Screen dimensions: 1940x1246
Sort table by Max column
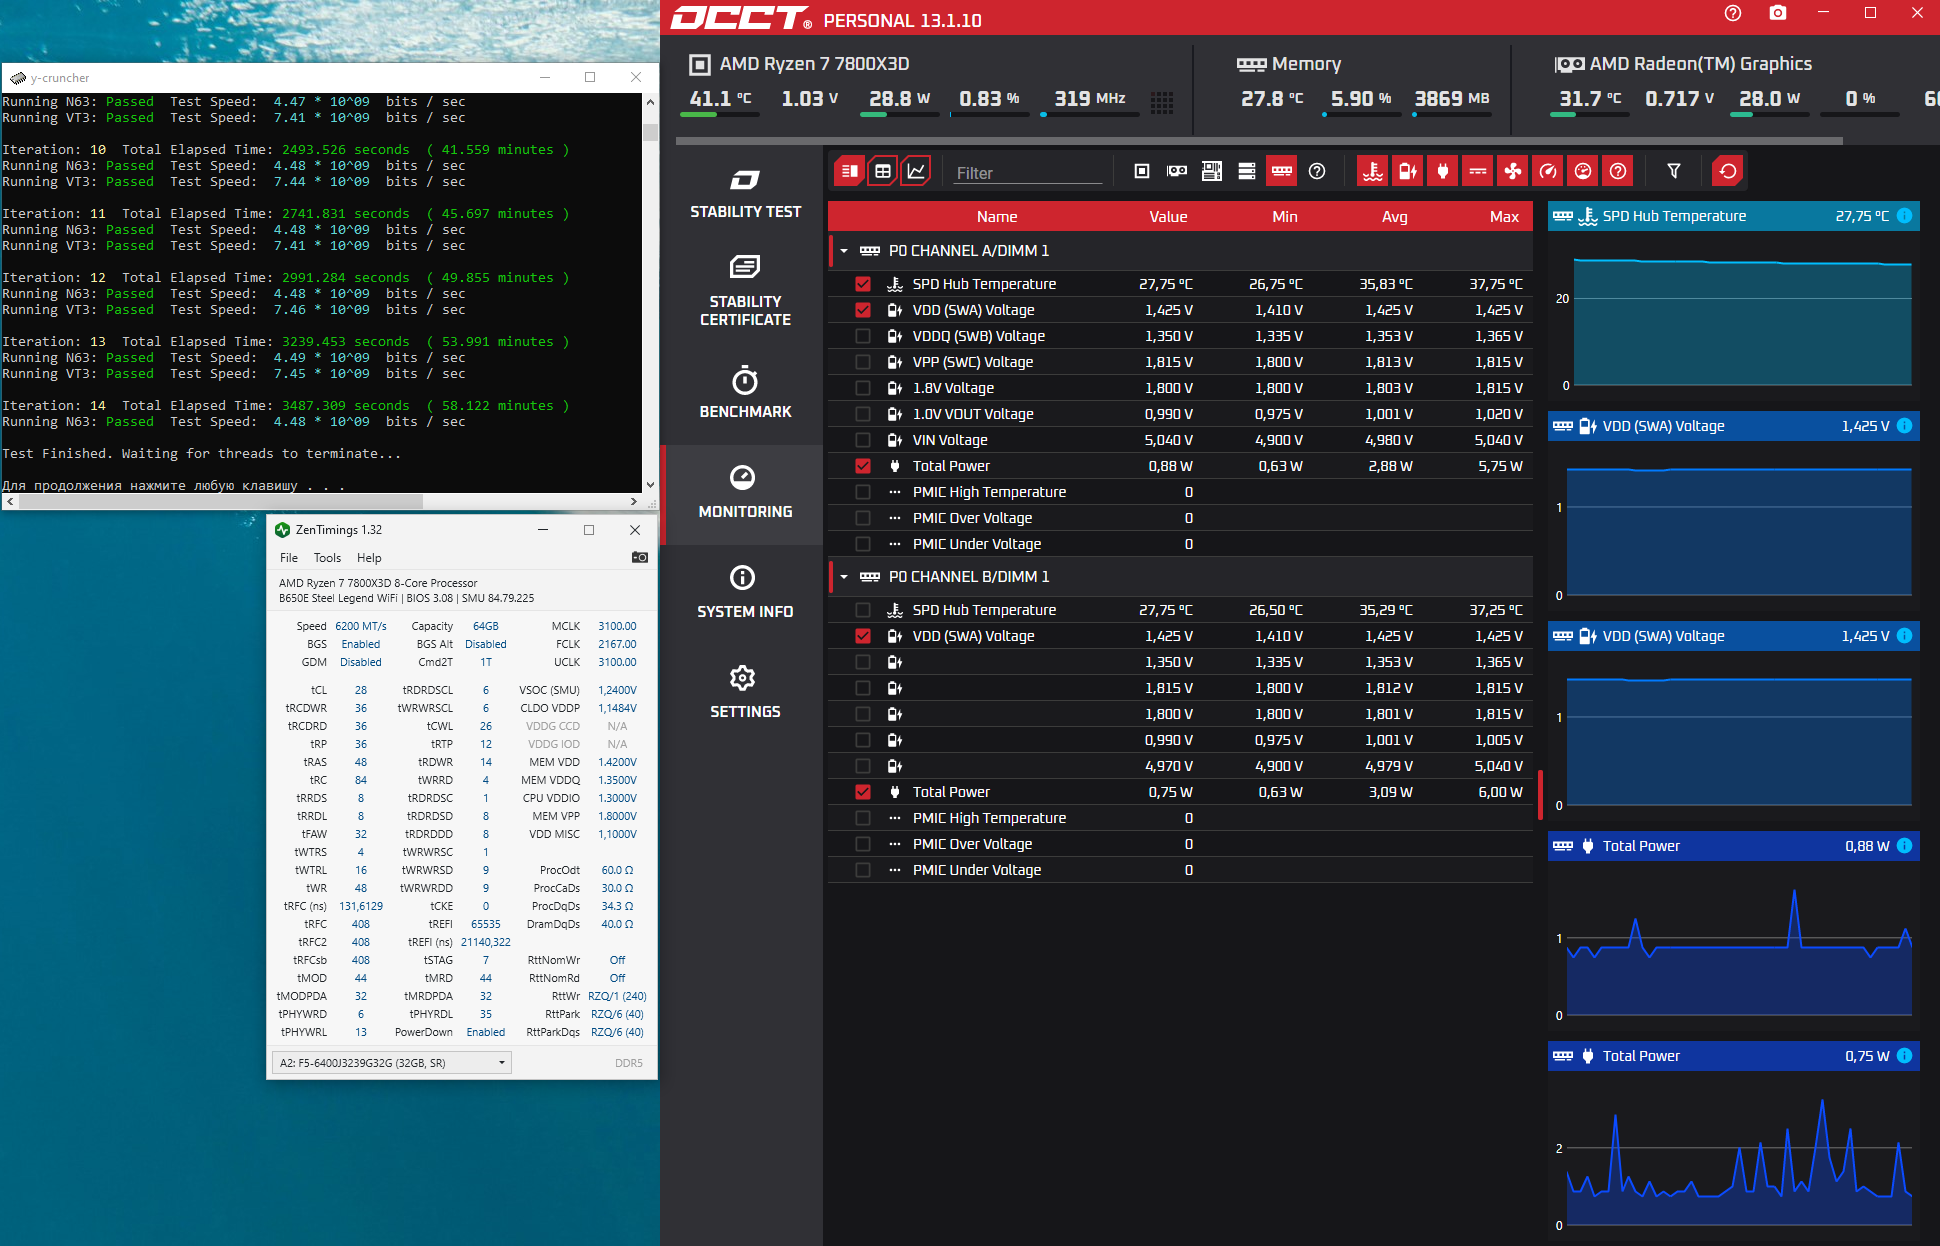[1504, 216]
